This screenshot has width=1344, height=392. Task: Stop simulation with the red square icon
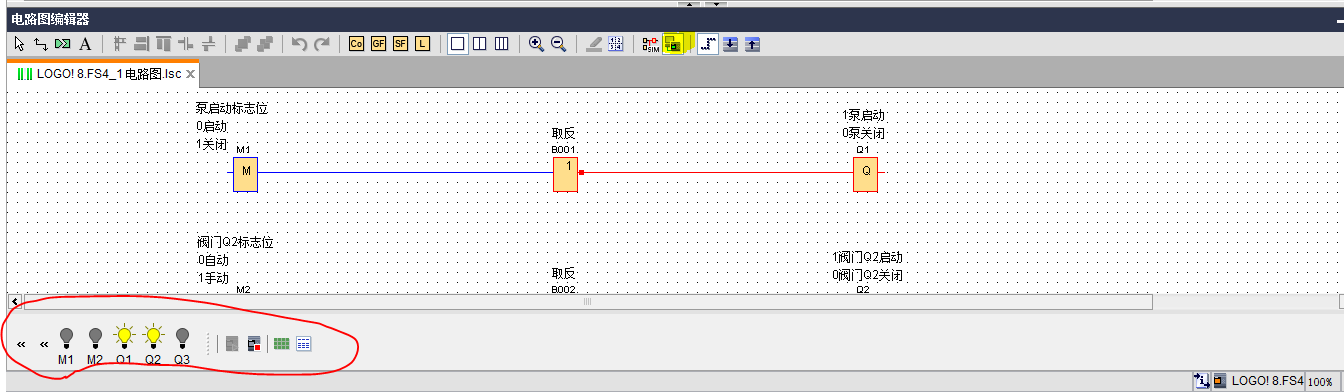click(254, 344)
